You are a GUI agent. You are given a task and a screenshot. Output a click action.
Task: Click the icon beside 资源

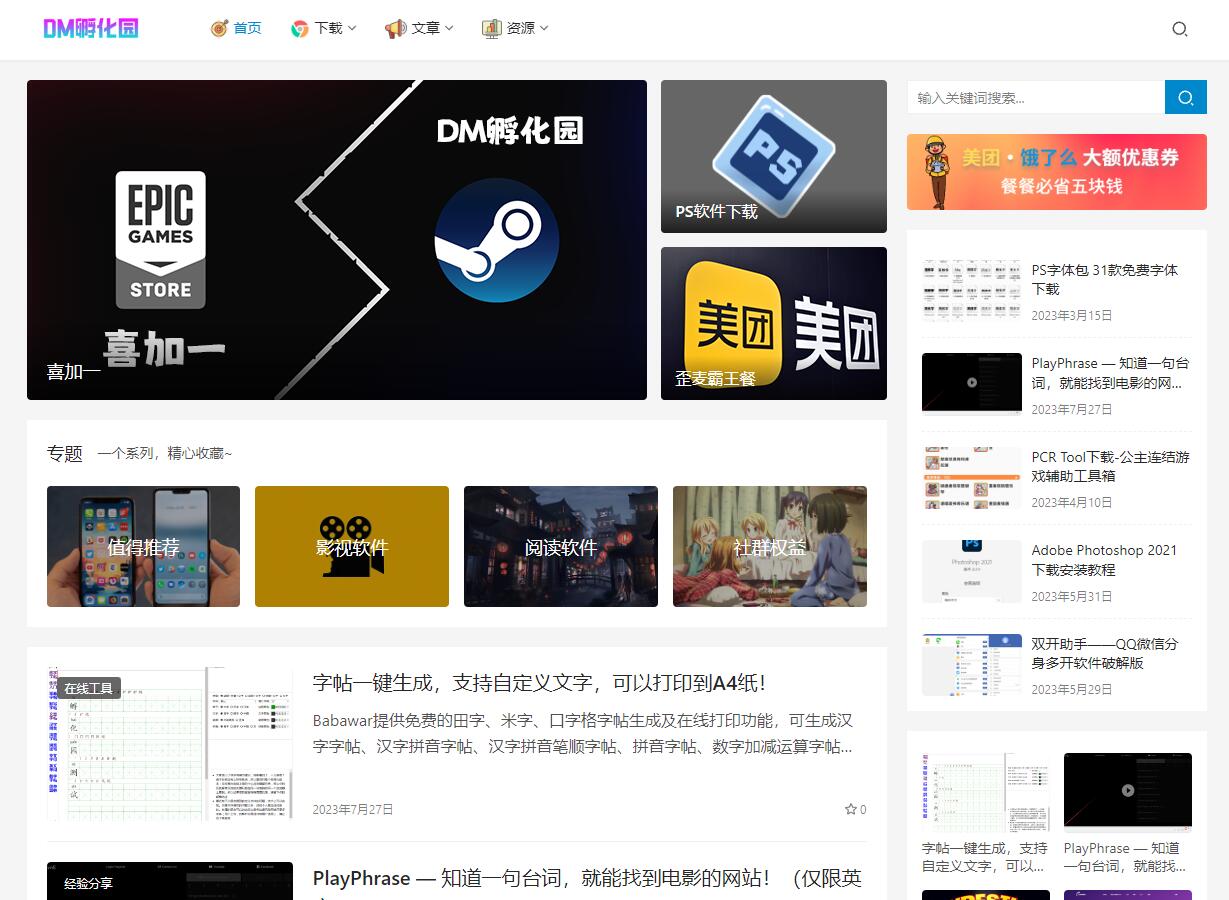491,28
